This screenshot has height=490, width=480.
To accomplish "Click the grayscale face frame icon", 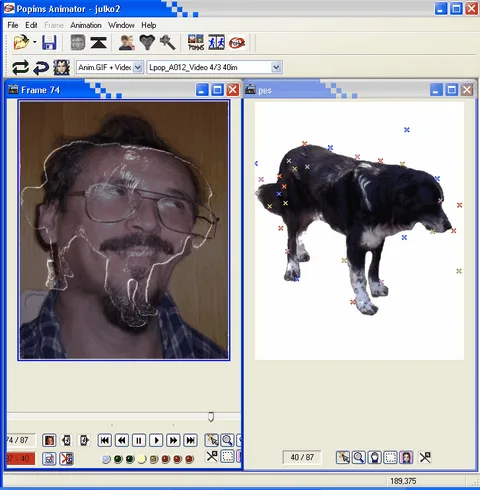I will pyautogui.click(x=78, y=42).
